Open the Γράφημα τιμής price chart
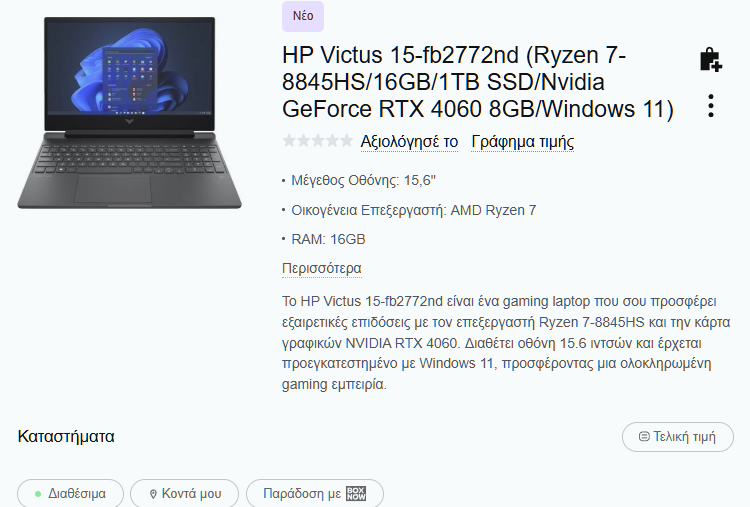The width and height of the screenshot is (750, 507). point(522,142)
